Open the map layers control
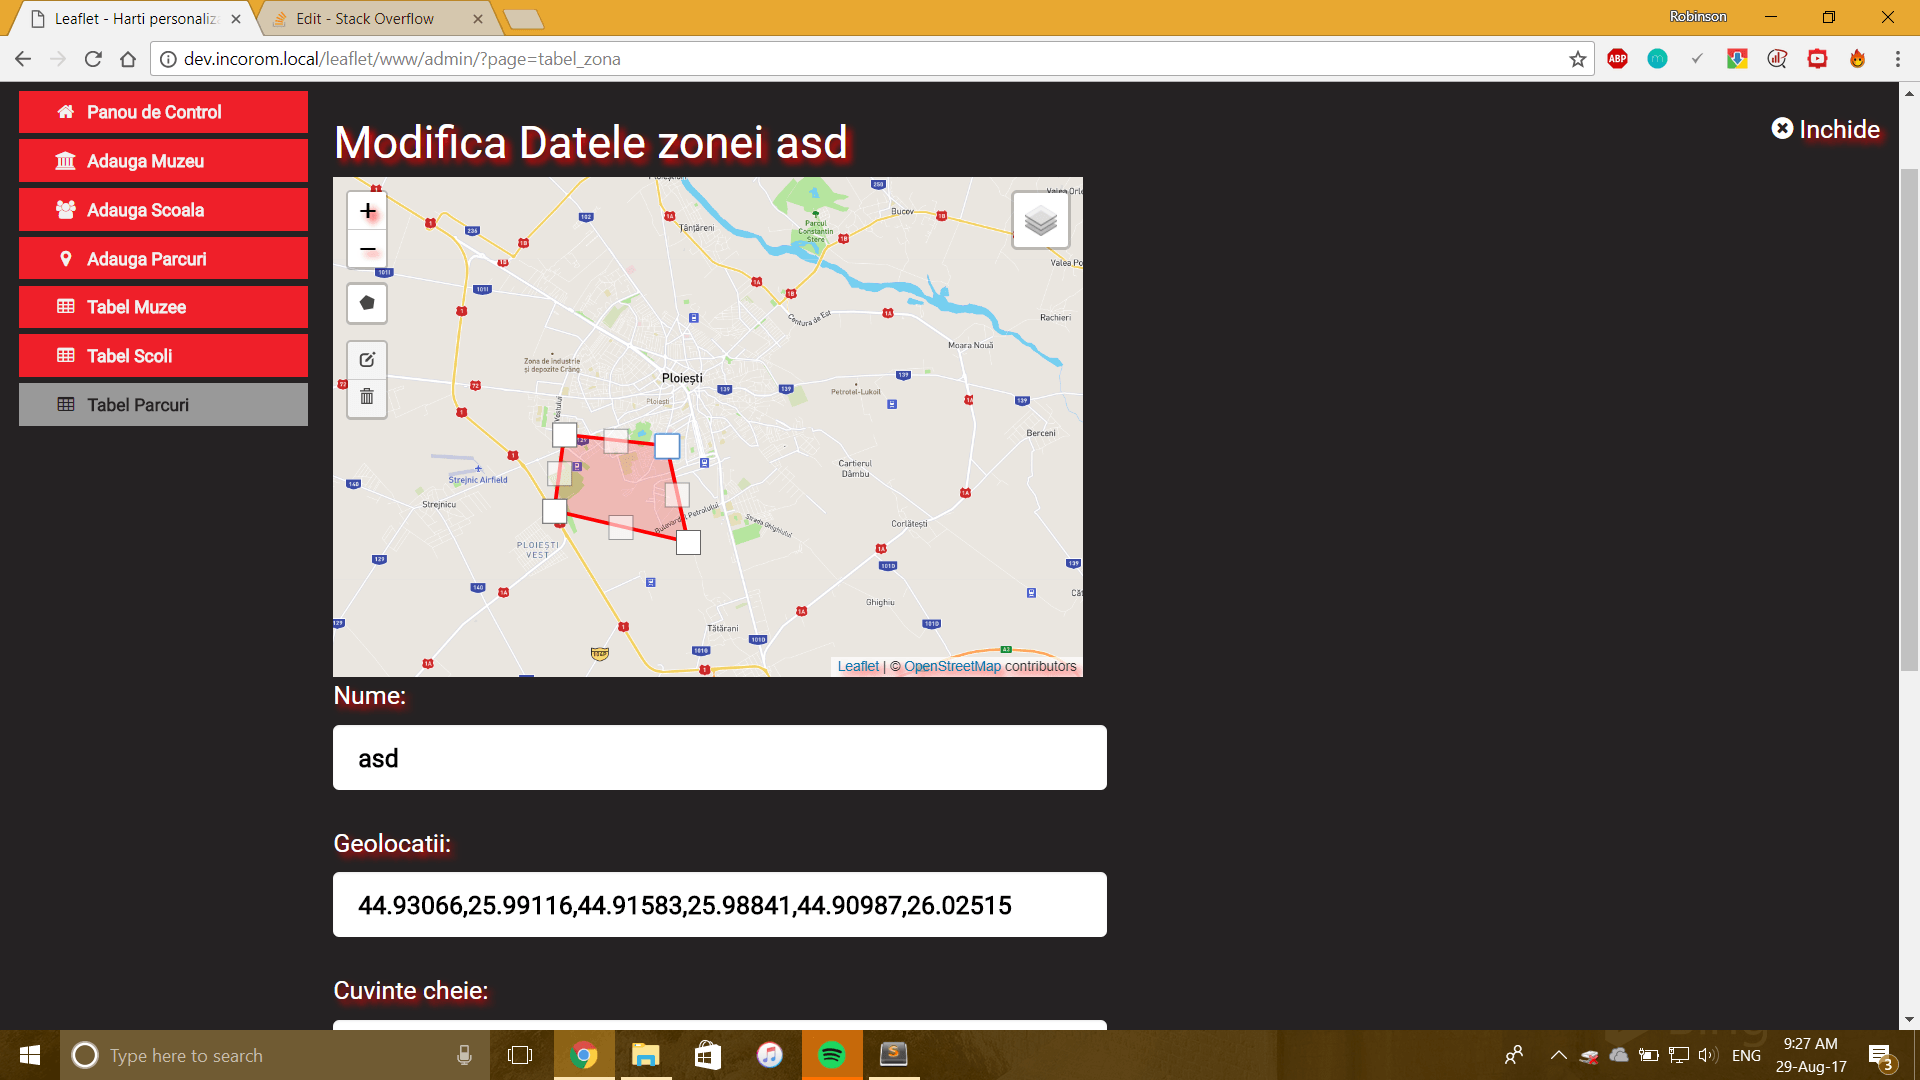This screenshot has width=1920, height=1080. point(1040,220)
